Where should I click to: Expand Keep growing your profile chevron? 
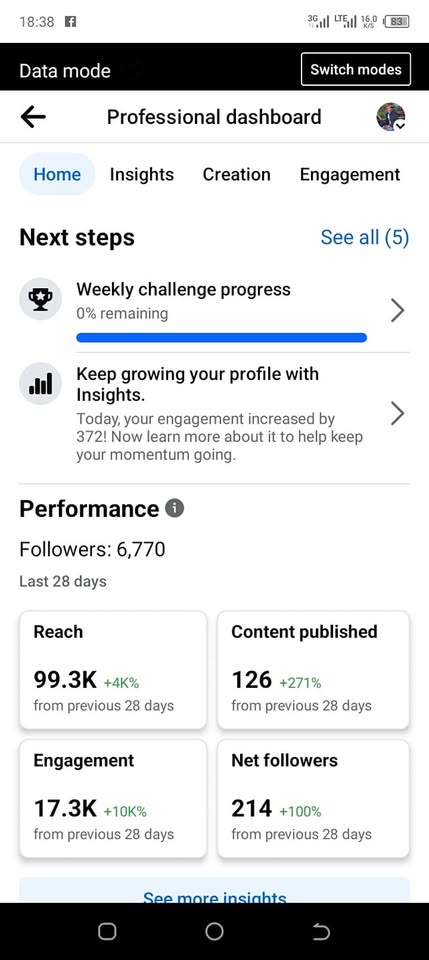click(397, 414)
